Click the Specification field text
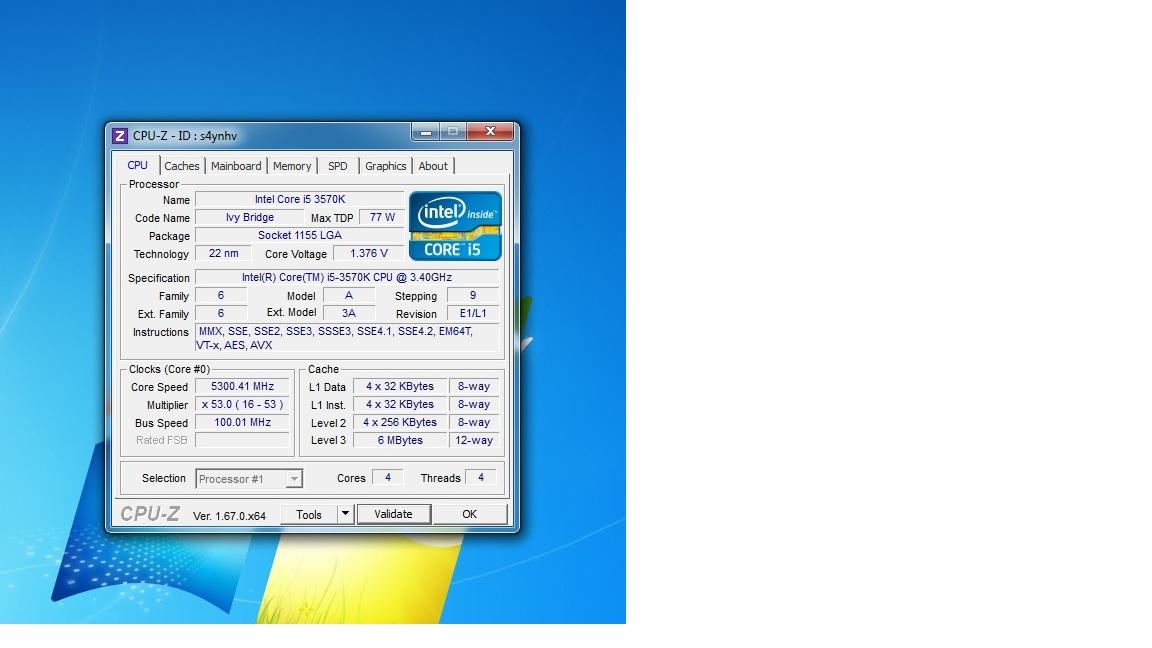Screen dimensions: 1152x648 click(347, 277)
